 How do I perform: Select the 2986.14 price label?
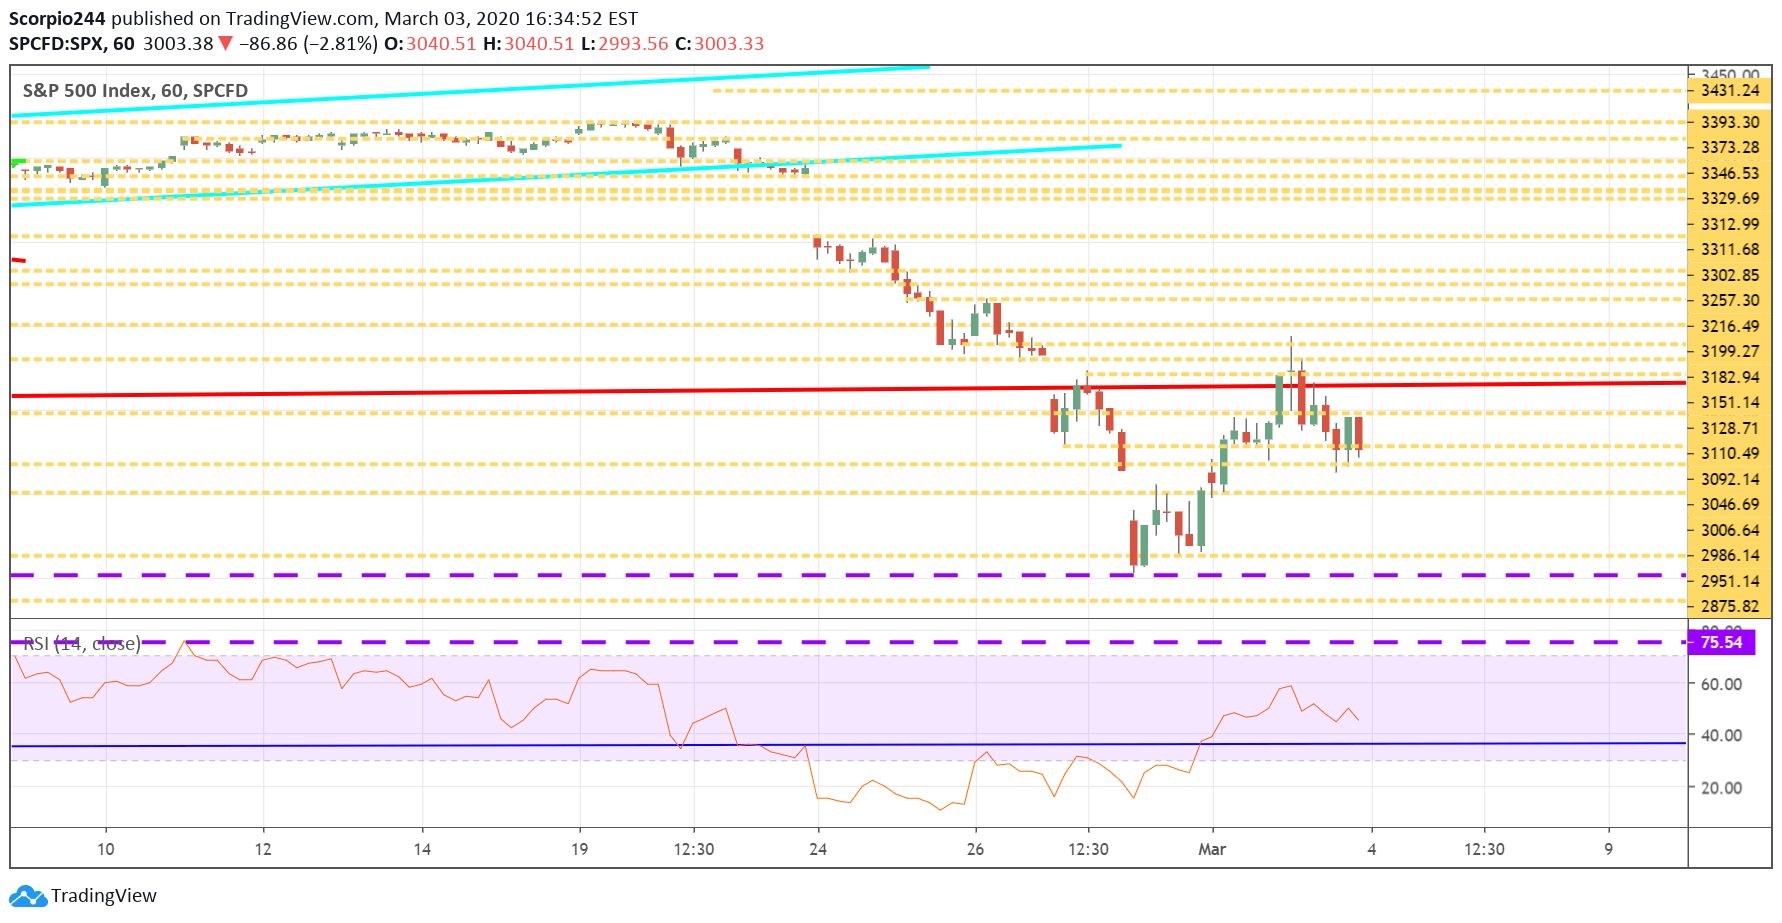coord(1730,555)
